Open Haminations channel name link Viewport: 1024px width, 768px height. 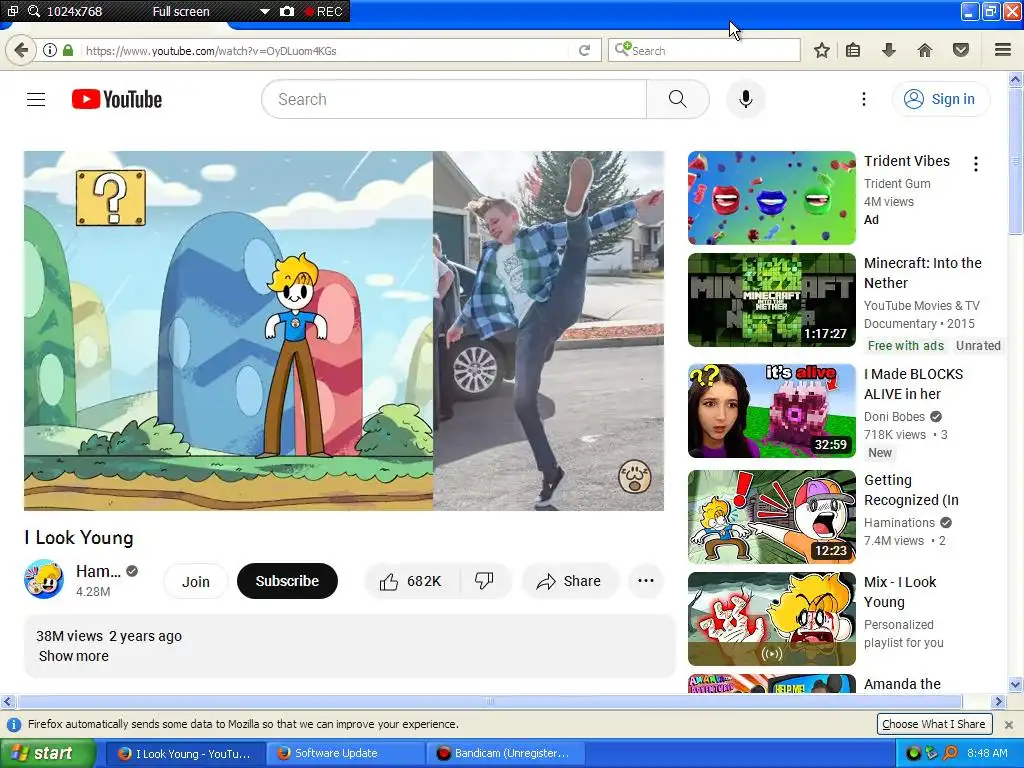coord(98,571)
